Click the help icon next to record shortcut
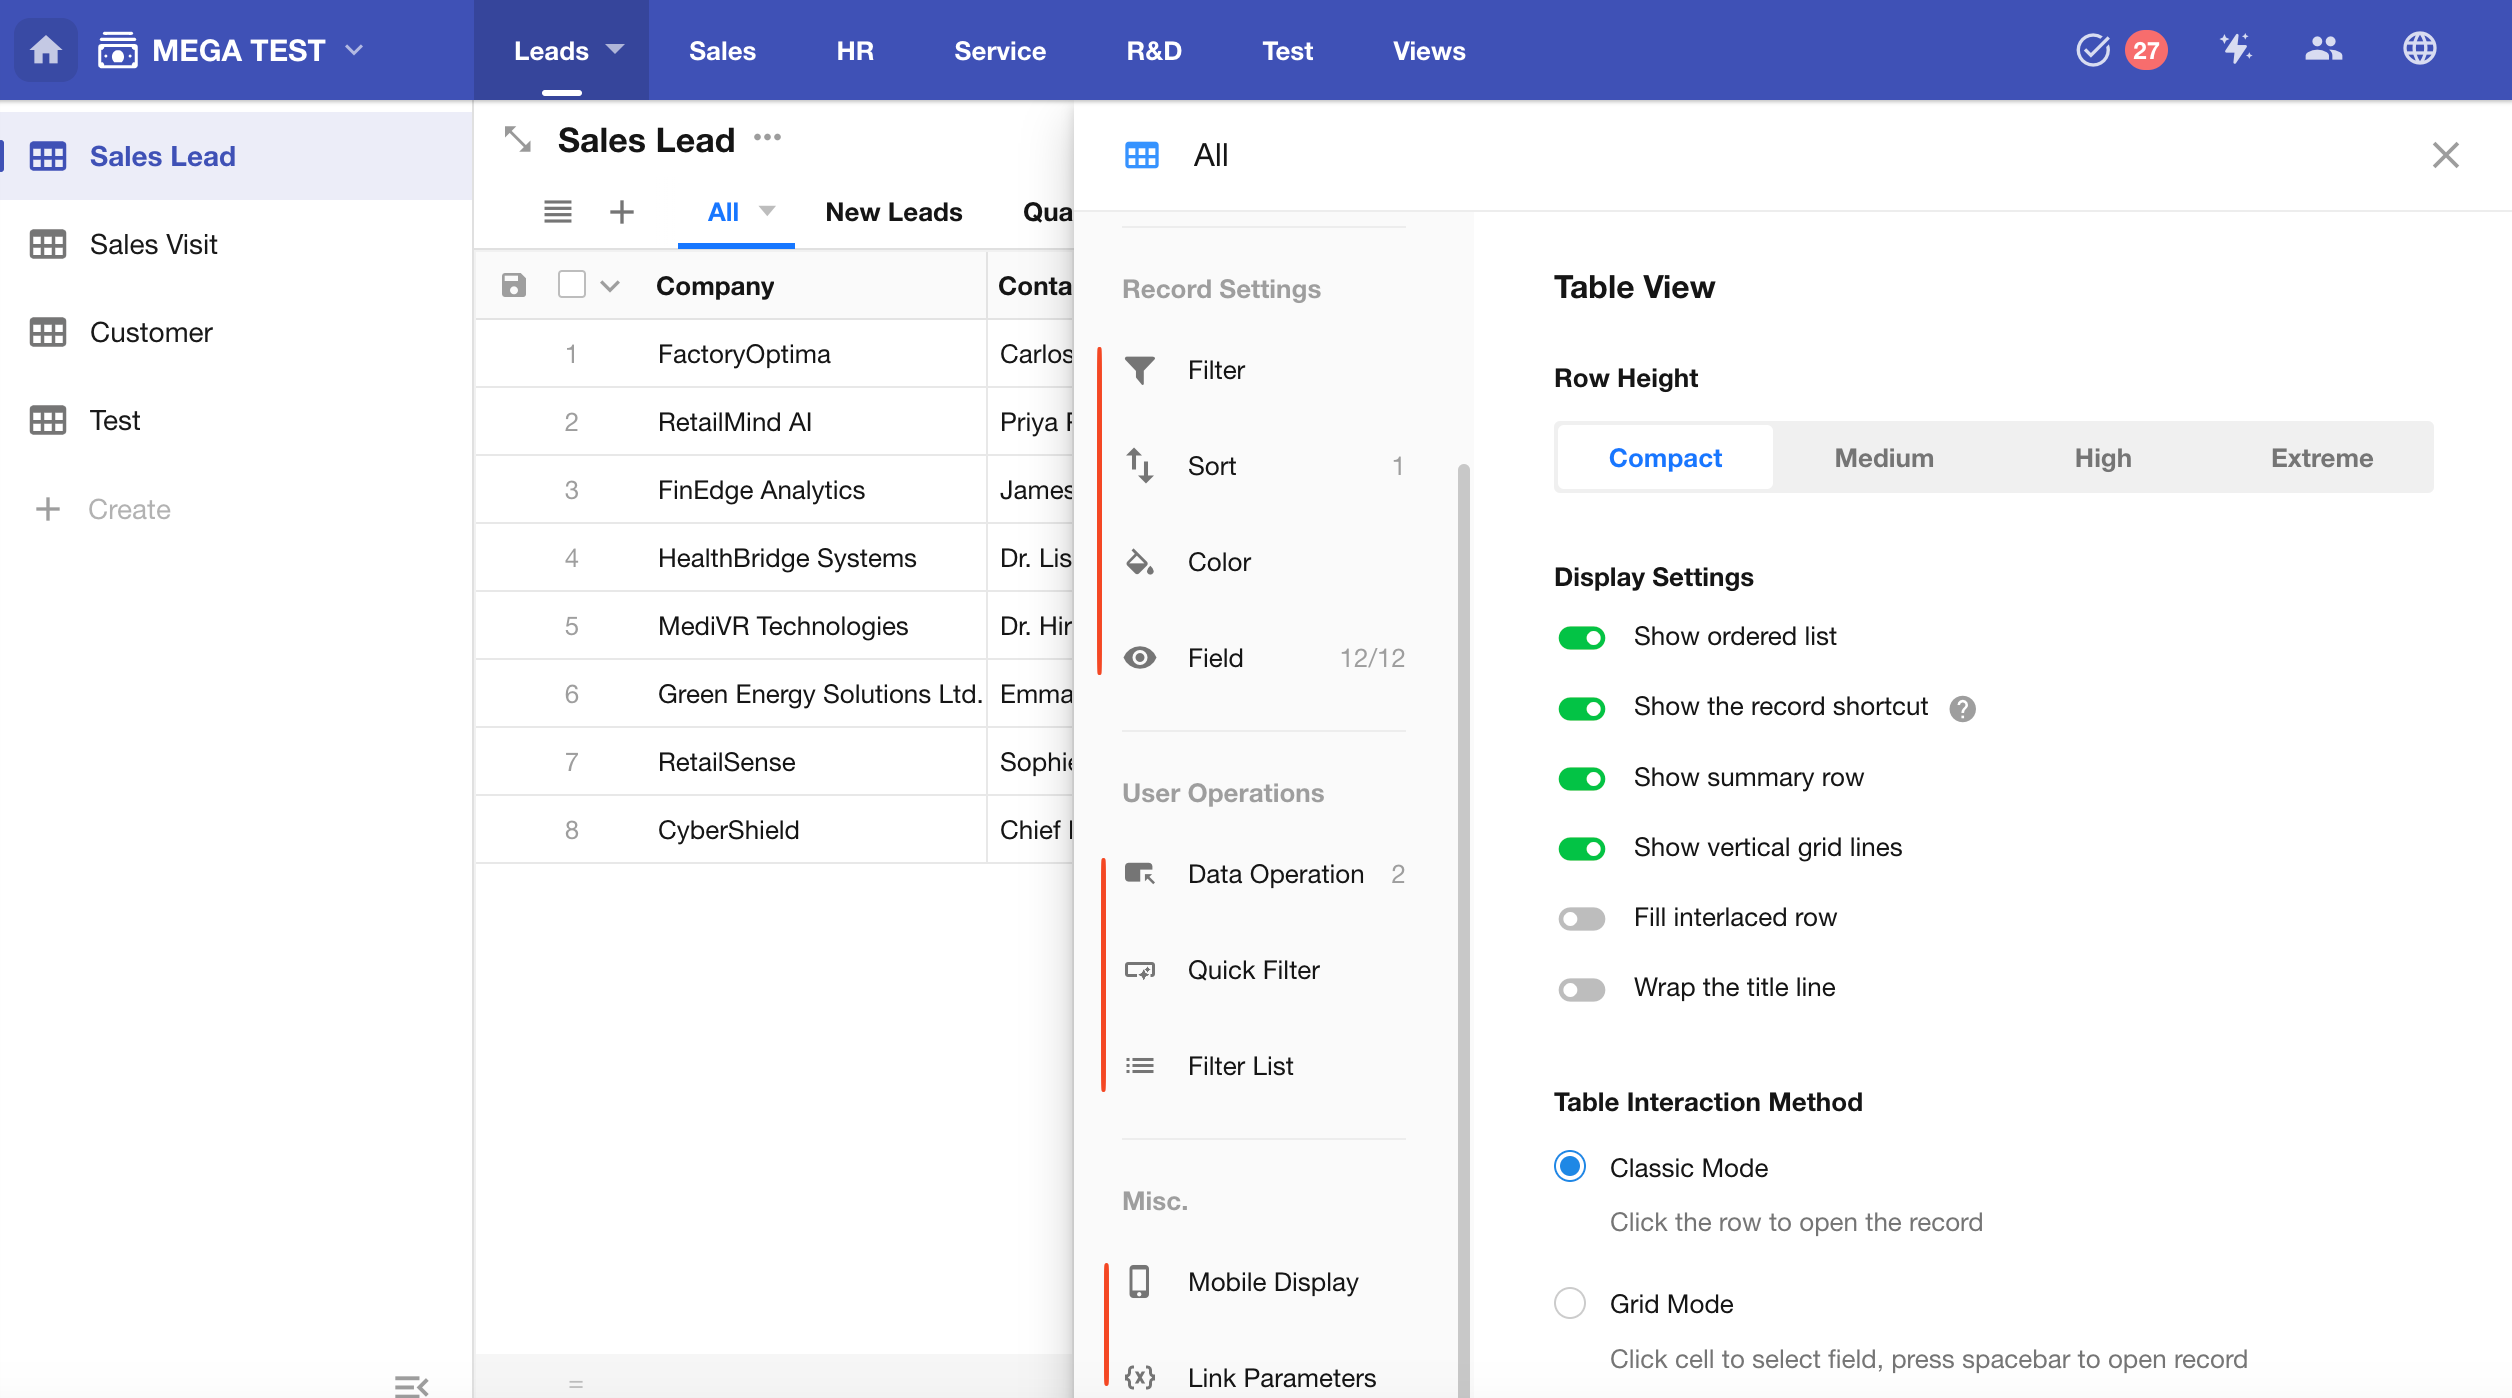2512x1398 pixels. pyautogui.click(x=1962, y=709)
